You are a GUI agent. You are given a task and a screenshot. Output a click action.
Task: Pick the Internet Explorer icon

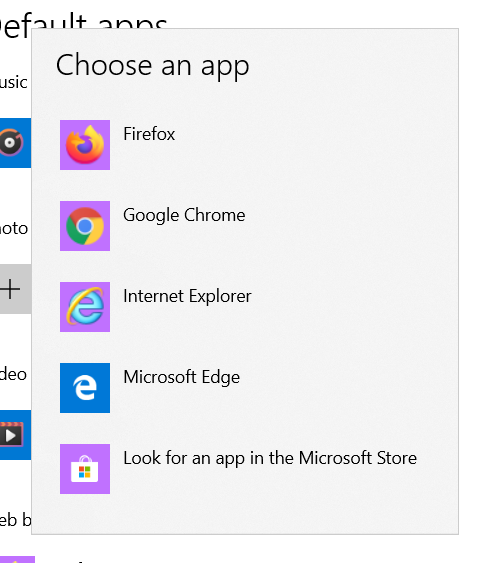[x=85, y=307]
